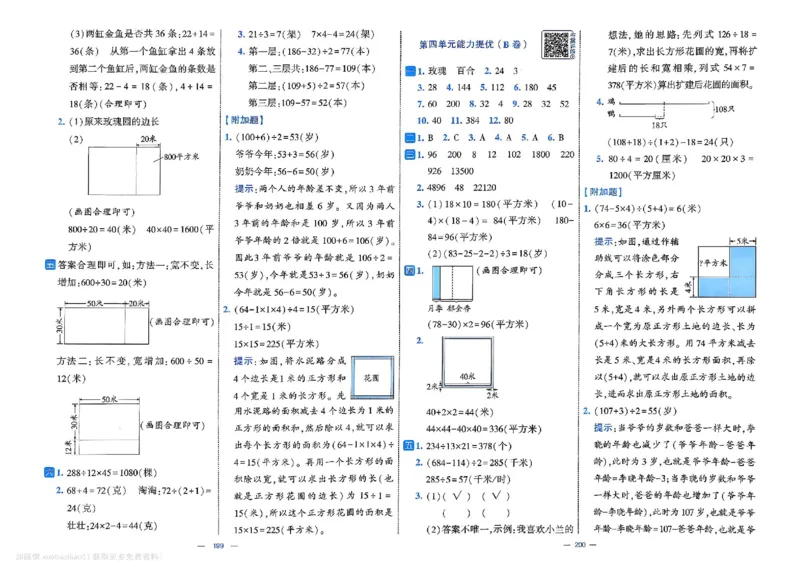
Task: Click the blue section marker before 1. B 2. C
Action: tap(410, 138)
